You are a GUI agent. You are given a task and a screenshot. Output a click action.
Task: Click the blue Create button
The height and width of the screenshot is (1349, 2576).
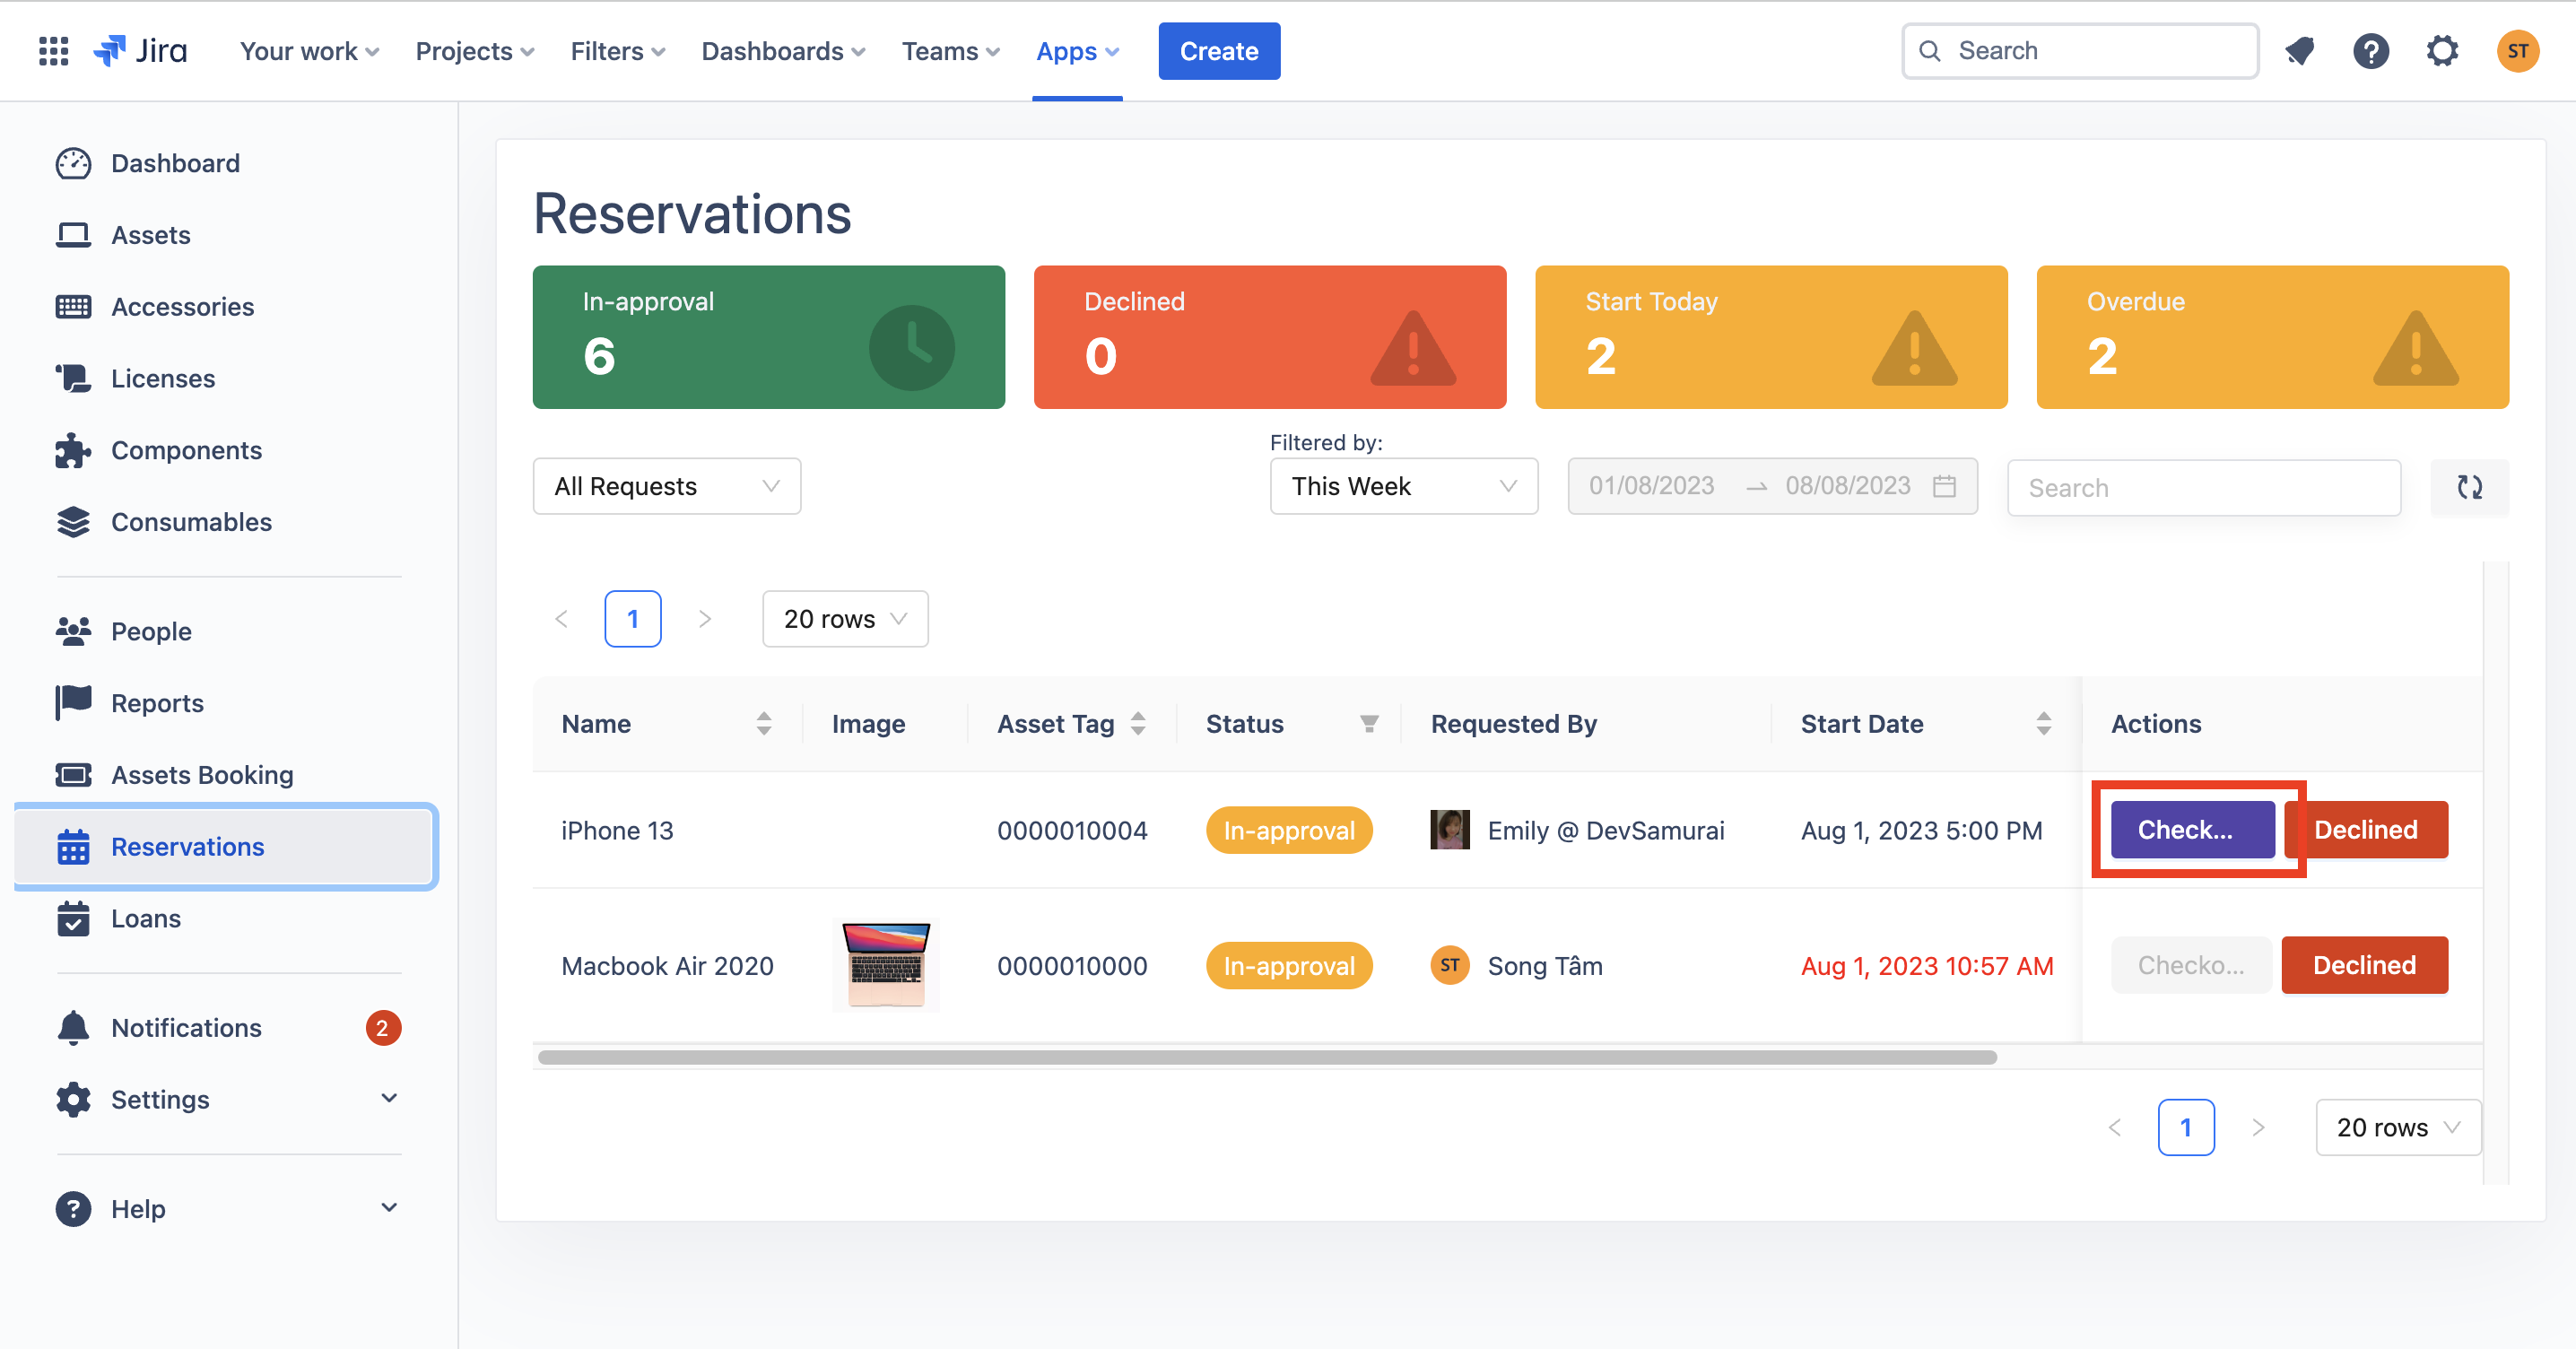tap(1218, 51)
